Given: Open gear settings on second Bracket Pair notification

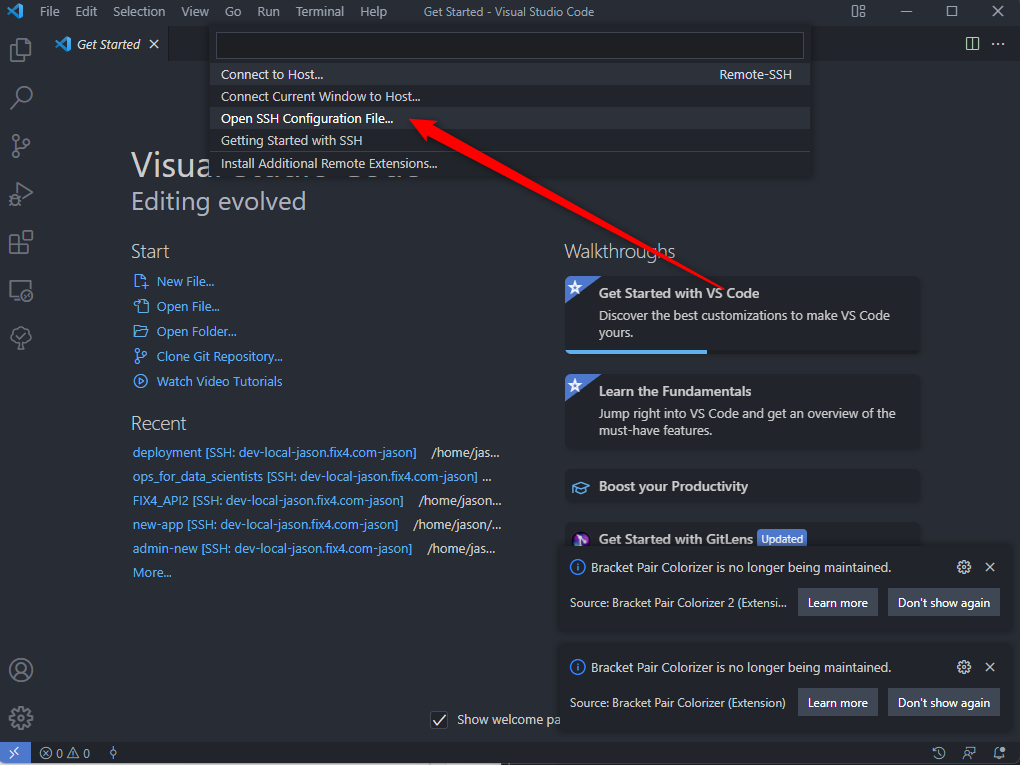Looking at the screenshot, I should pyautogui.click(x=964, y=667).
